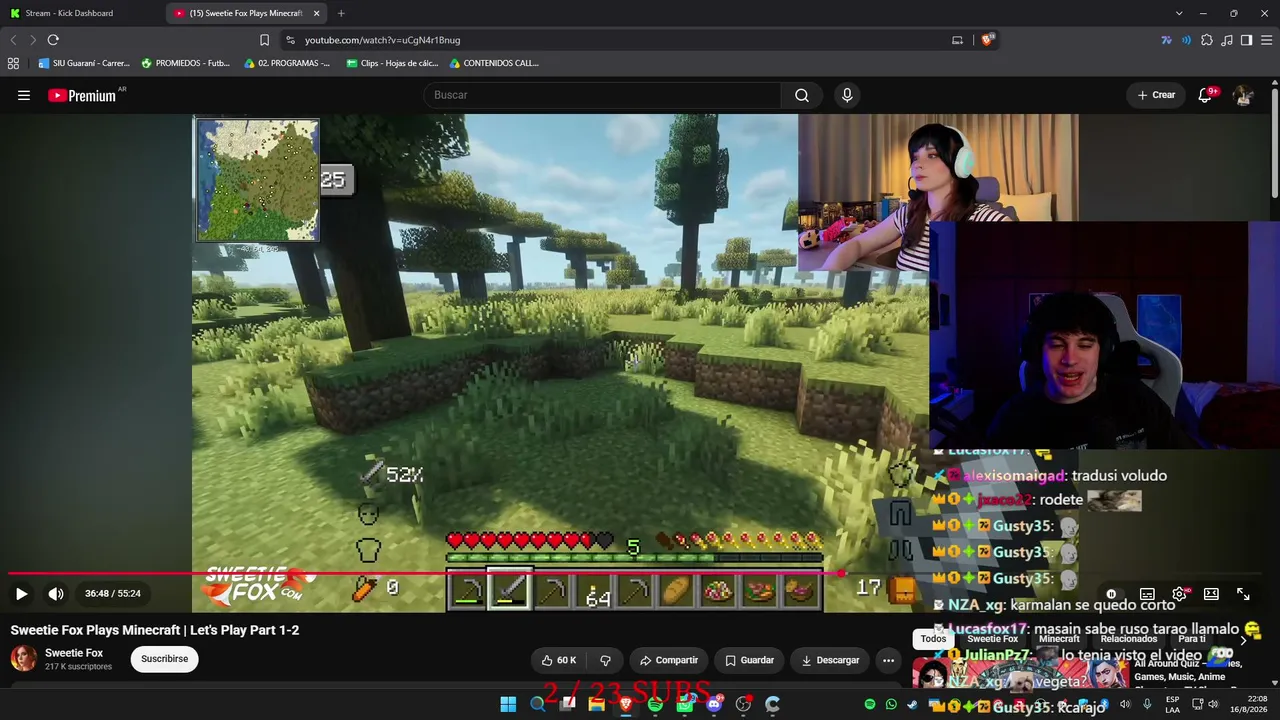Enter fullscreen video mode
Viewport: 1280px width, 720px height.
click(1243, 594)
